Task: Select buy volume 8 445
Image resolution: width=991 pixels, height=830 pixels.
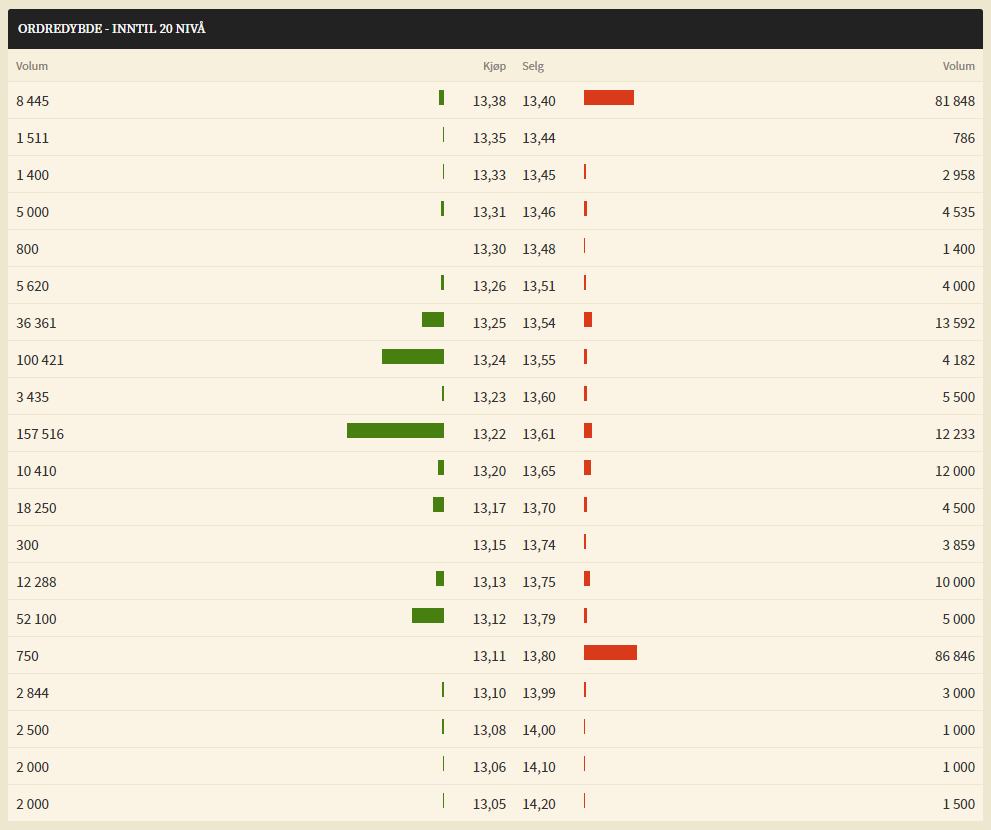Action: [32, 101]
